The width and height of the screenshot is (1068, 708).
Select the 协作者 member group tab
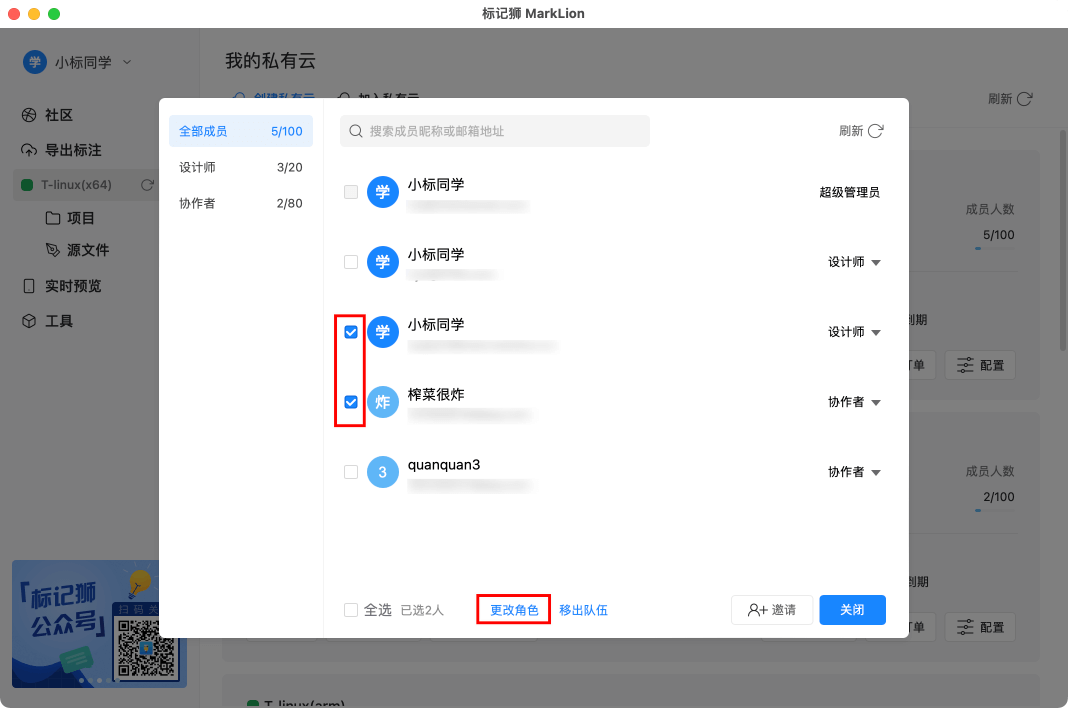point(240,203)
